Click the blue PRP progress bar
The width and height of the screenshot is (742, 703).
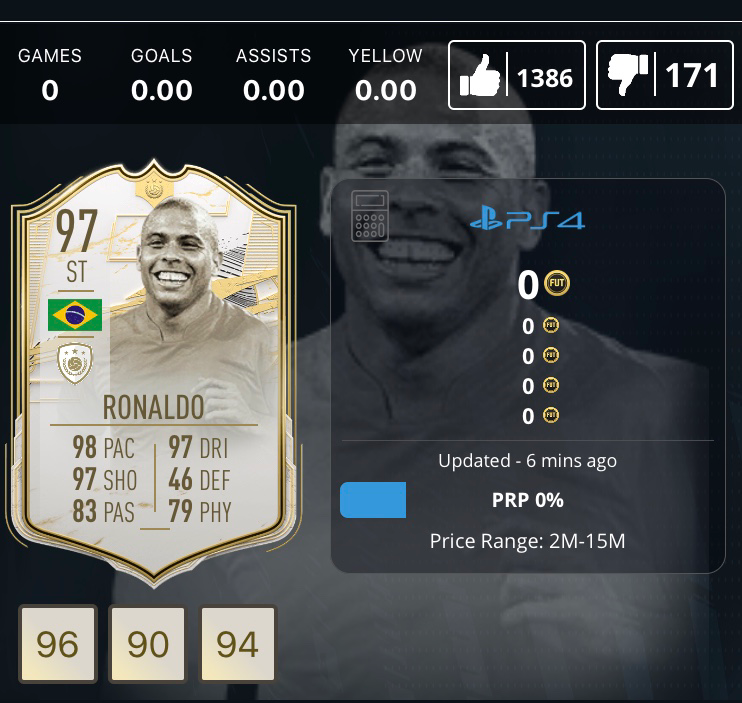click(x=373, y=500)
